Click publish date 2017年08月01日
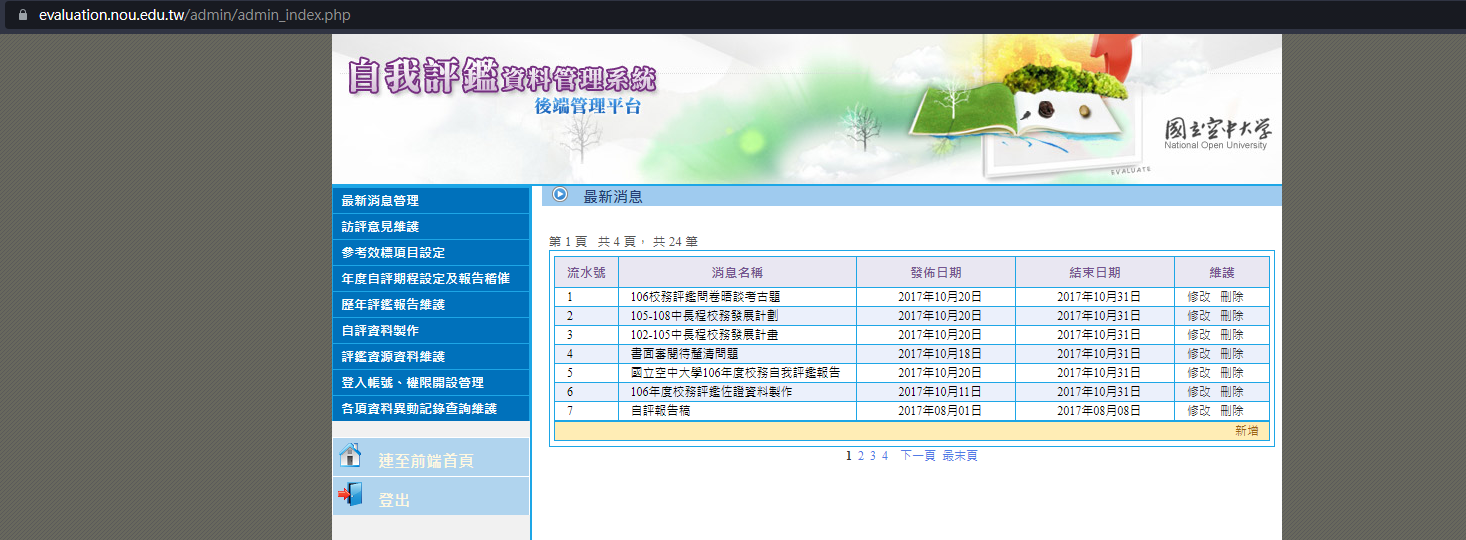The image size is (1466, 540). click(940, 411)
